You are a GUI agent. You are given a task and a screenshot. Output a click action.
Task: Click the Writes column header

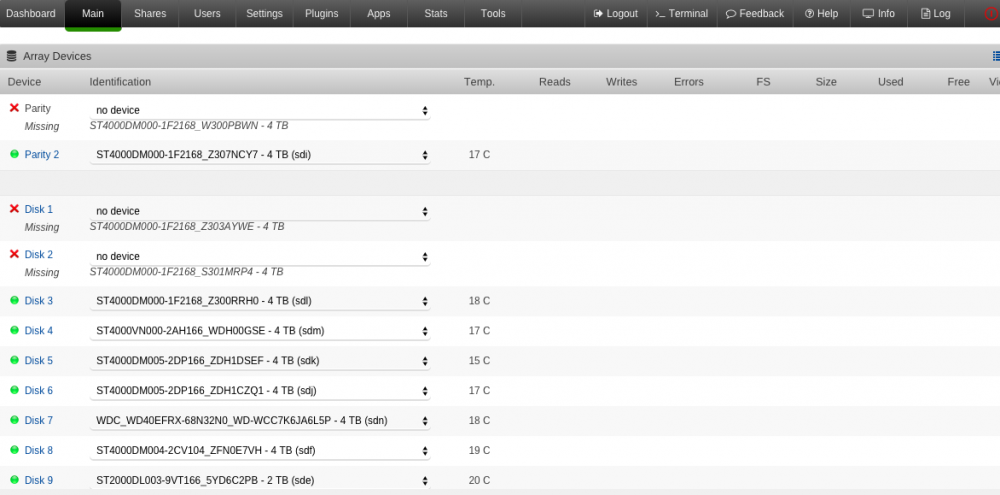tap(621, 82)
